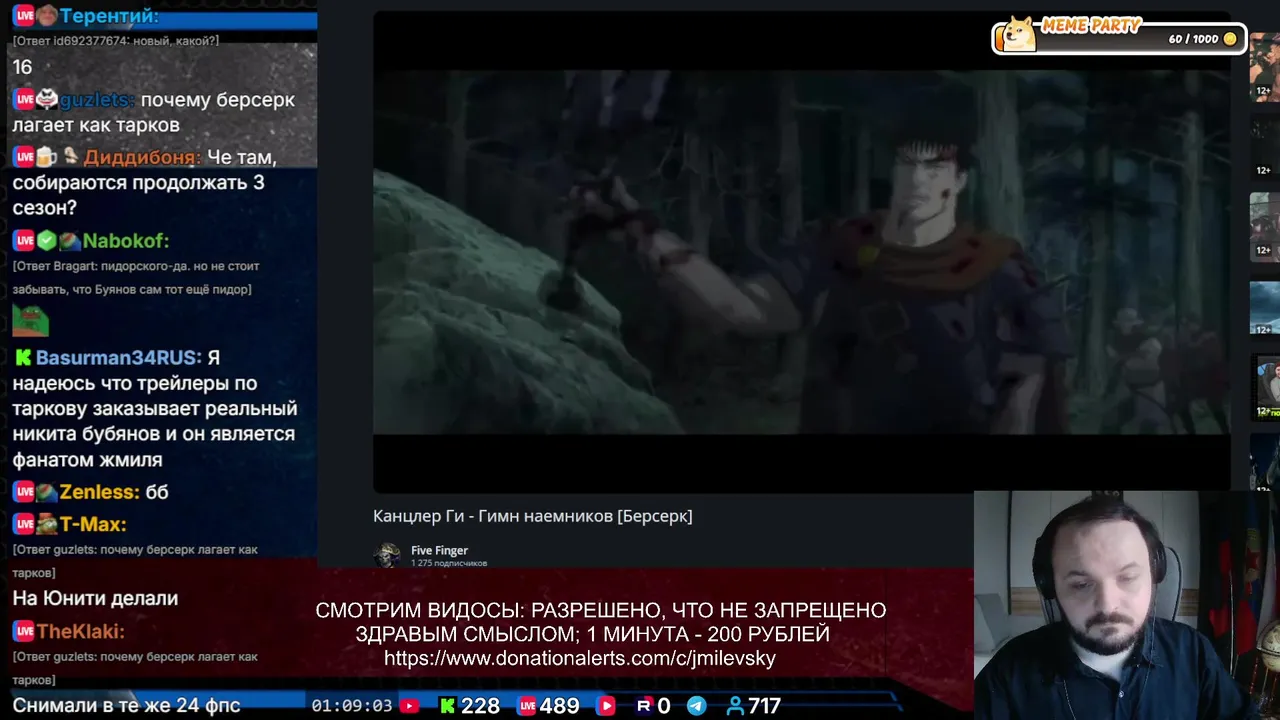Click the LIVE viewer count 489

click(x=559, y=706)
